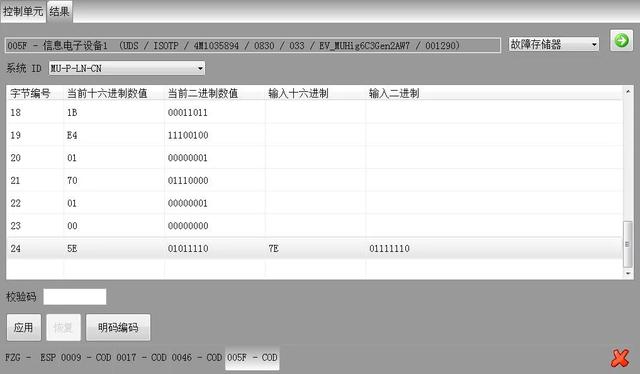Click the greyed-out restore button
This screenshot has height=374, width=640.
(x=63, y=327)
